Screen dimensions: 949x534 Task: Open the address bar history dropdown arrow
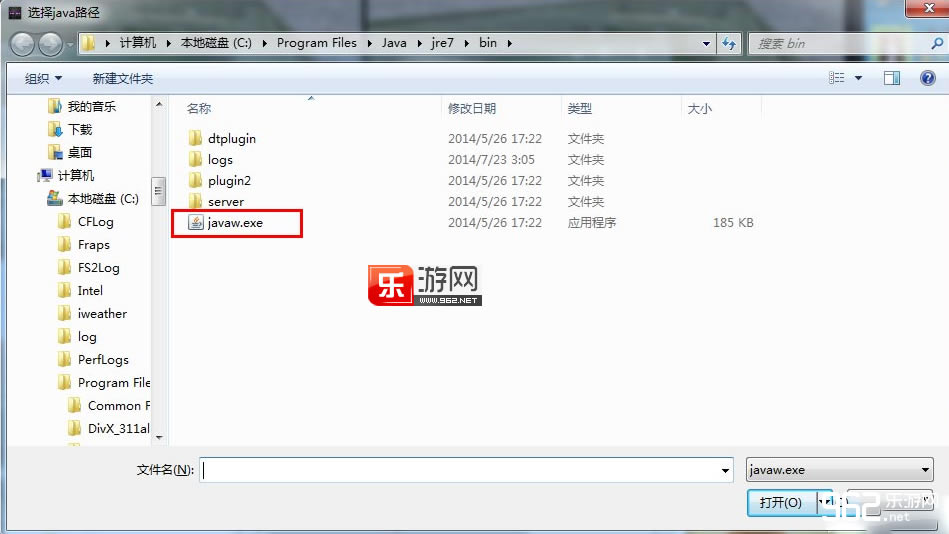pos(706,44)
